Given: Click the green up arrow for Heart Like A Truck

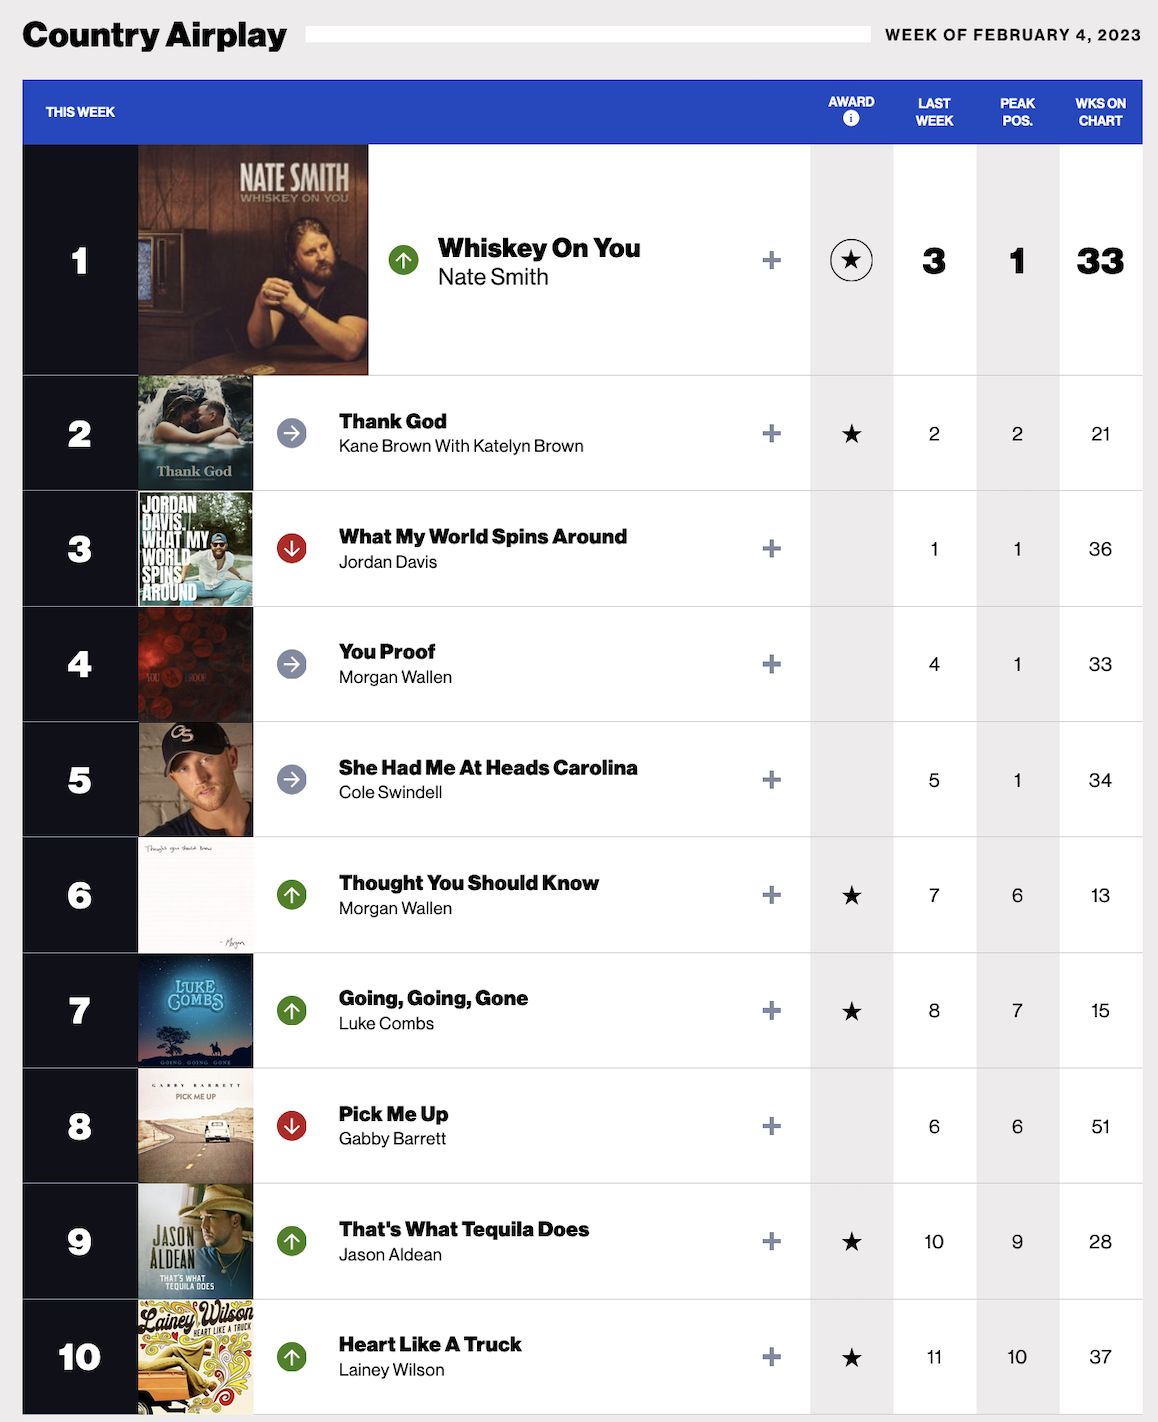Looking at the screenshot, I should point(291,1357).
